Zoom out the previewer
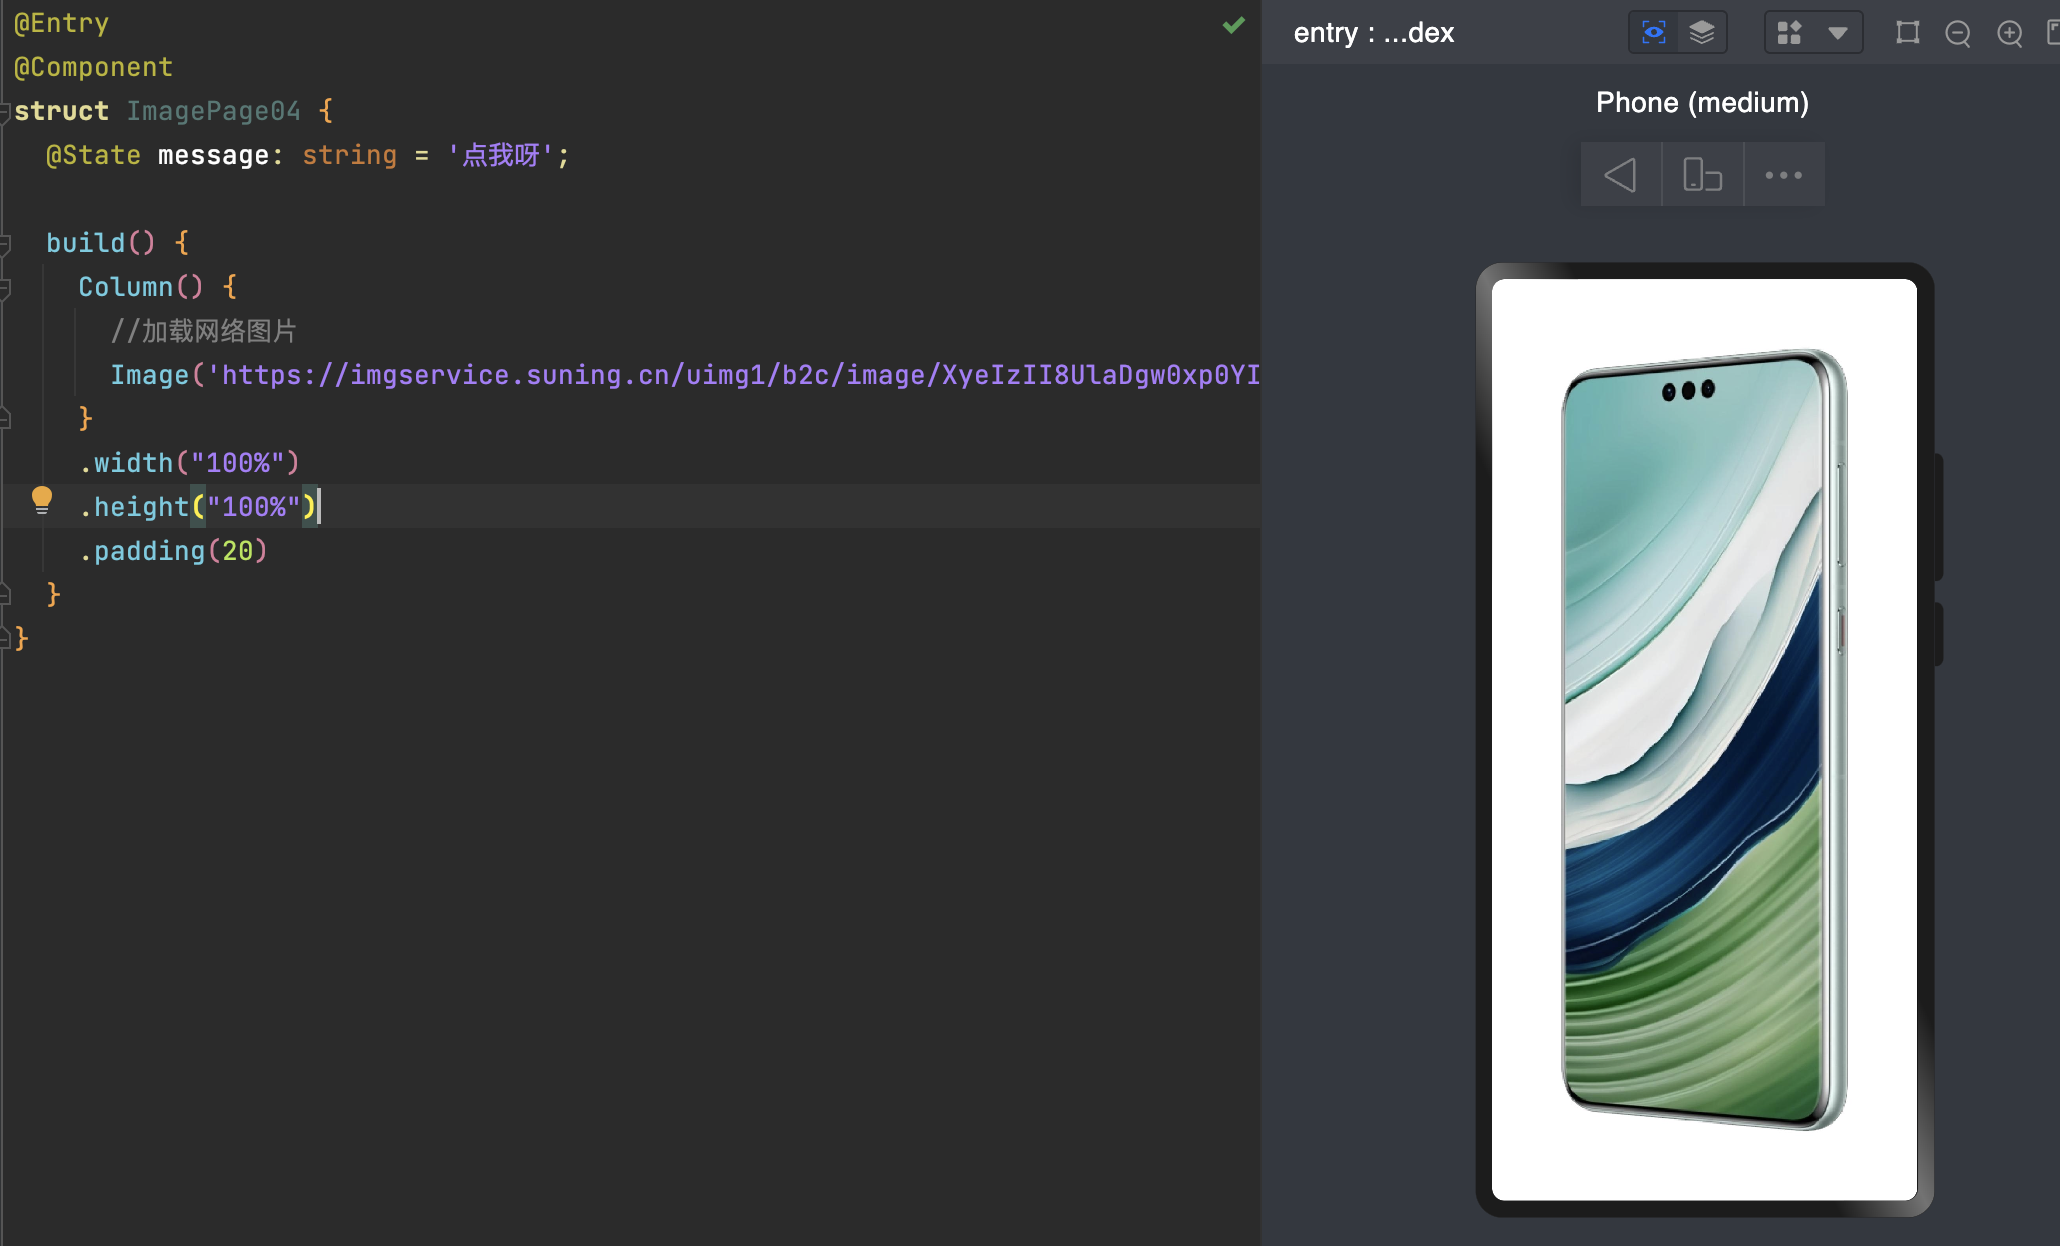 click(x=1958, y=34)
